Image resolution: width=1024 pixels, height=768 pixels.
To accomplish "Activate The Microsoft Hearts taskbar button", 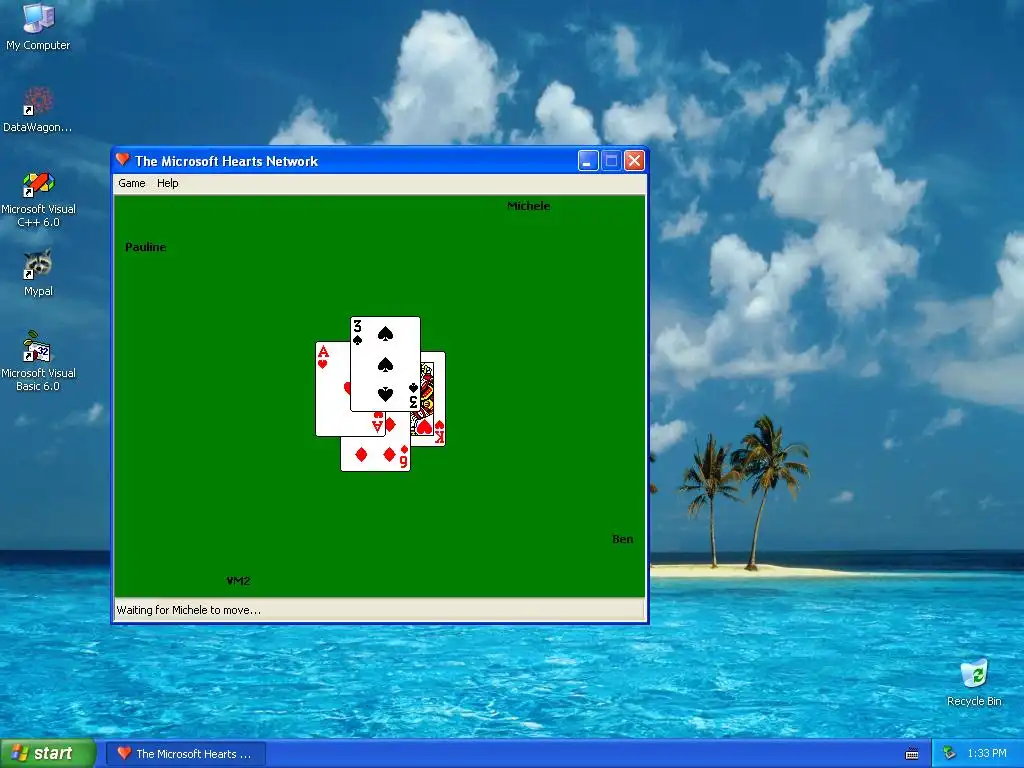I will tap(185, 754).
